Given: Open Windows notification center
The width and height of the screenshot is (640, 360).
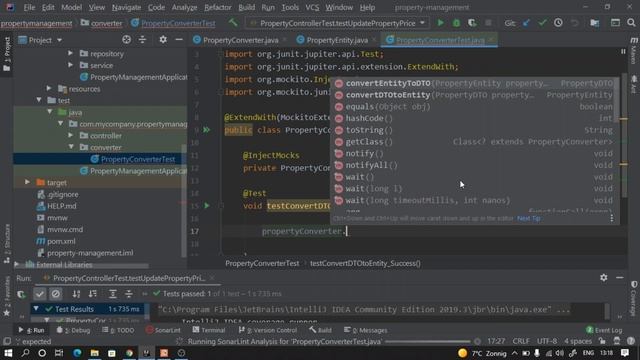Looking at the screenshot, I should [x=625, y=353].
